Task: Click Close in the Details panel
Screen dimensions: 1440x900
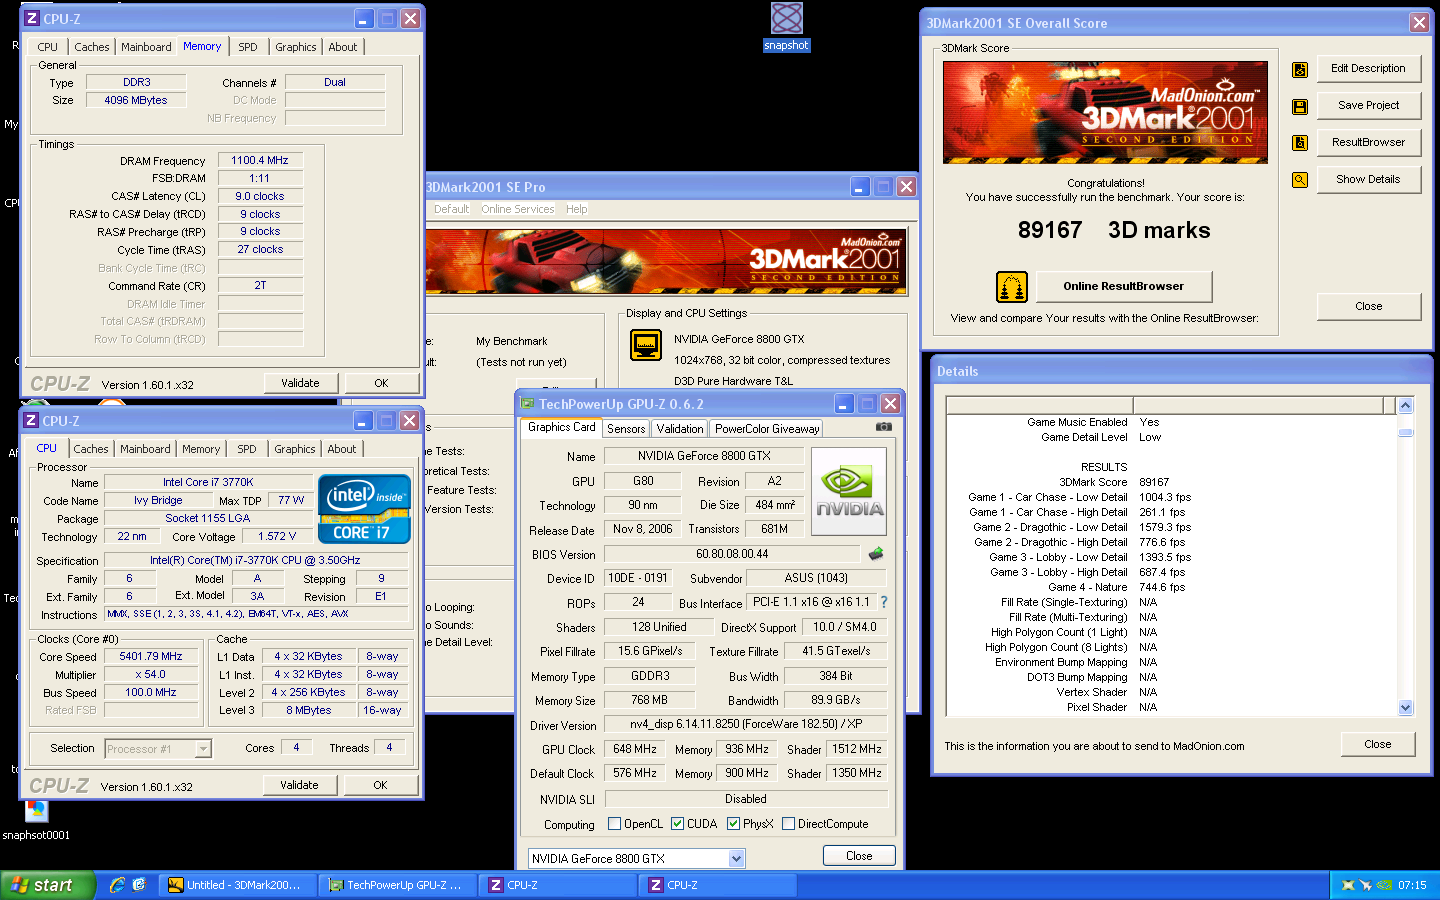Action: (x=1378, y=744)
